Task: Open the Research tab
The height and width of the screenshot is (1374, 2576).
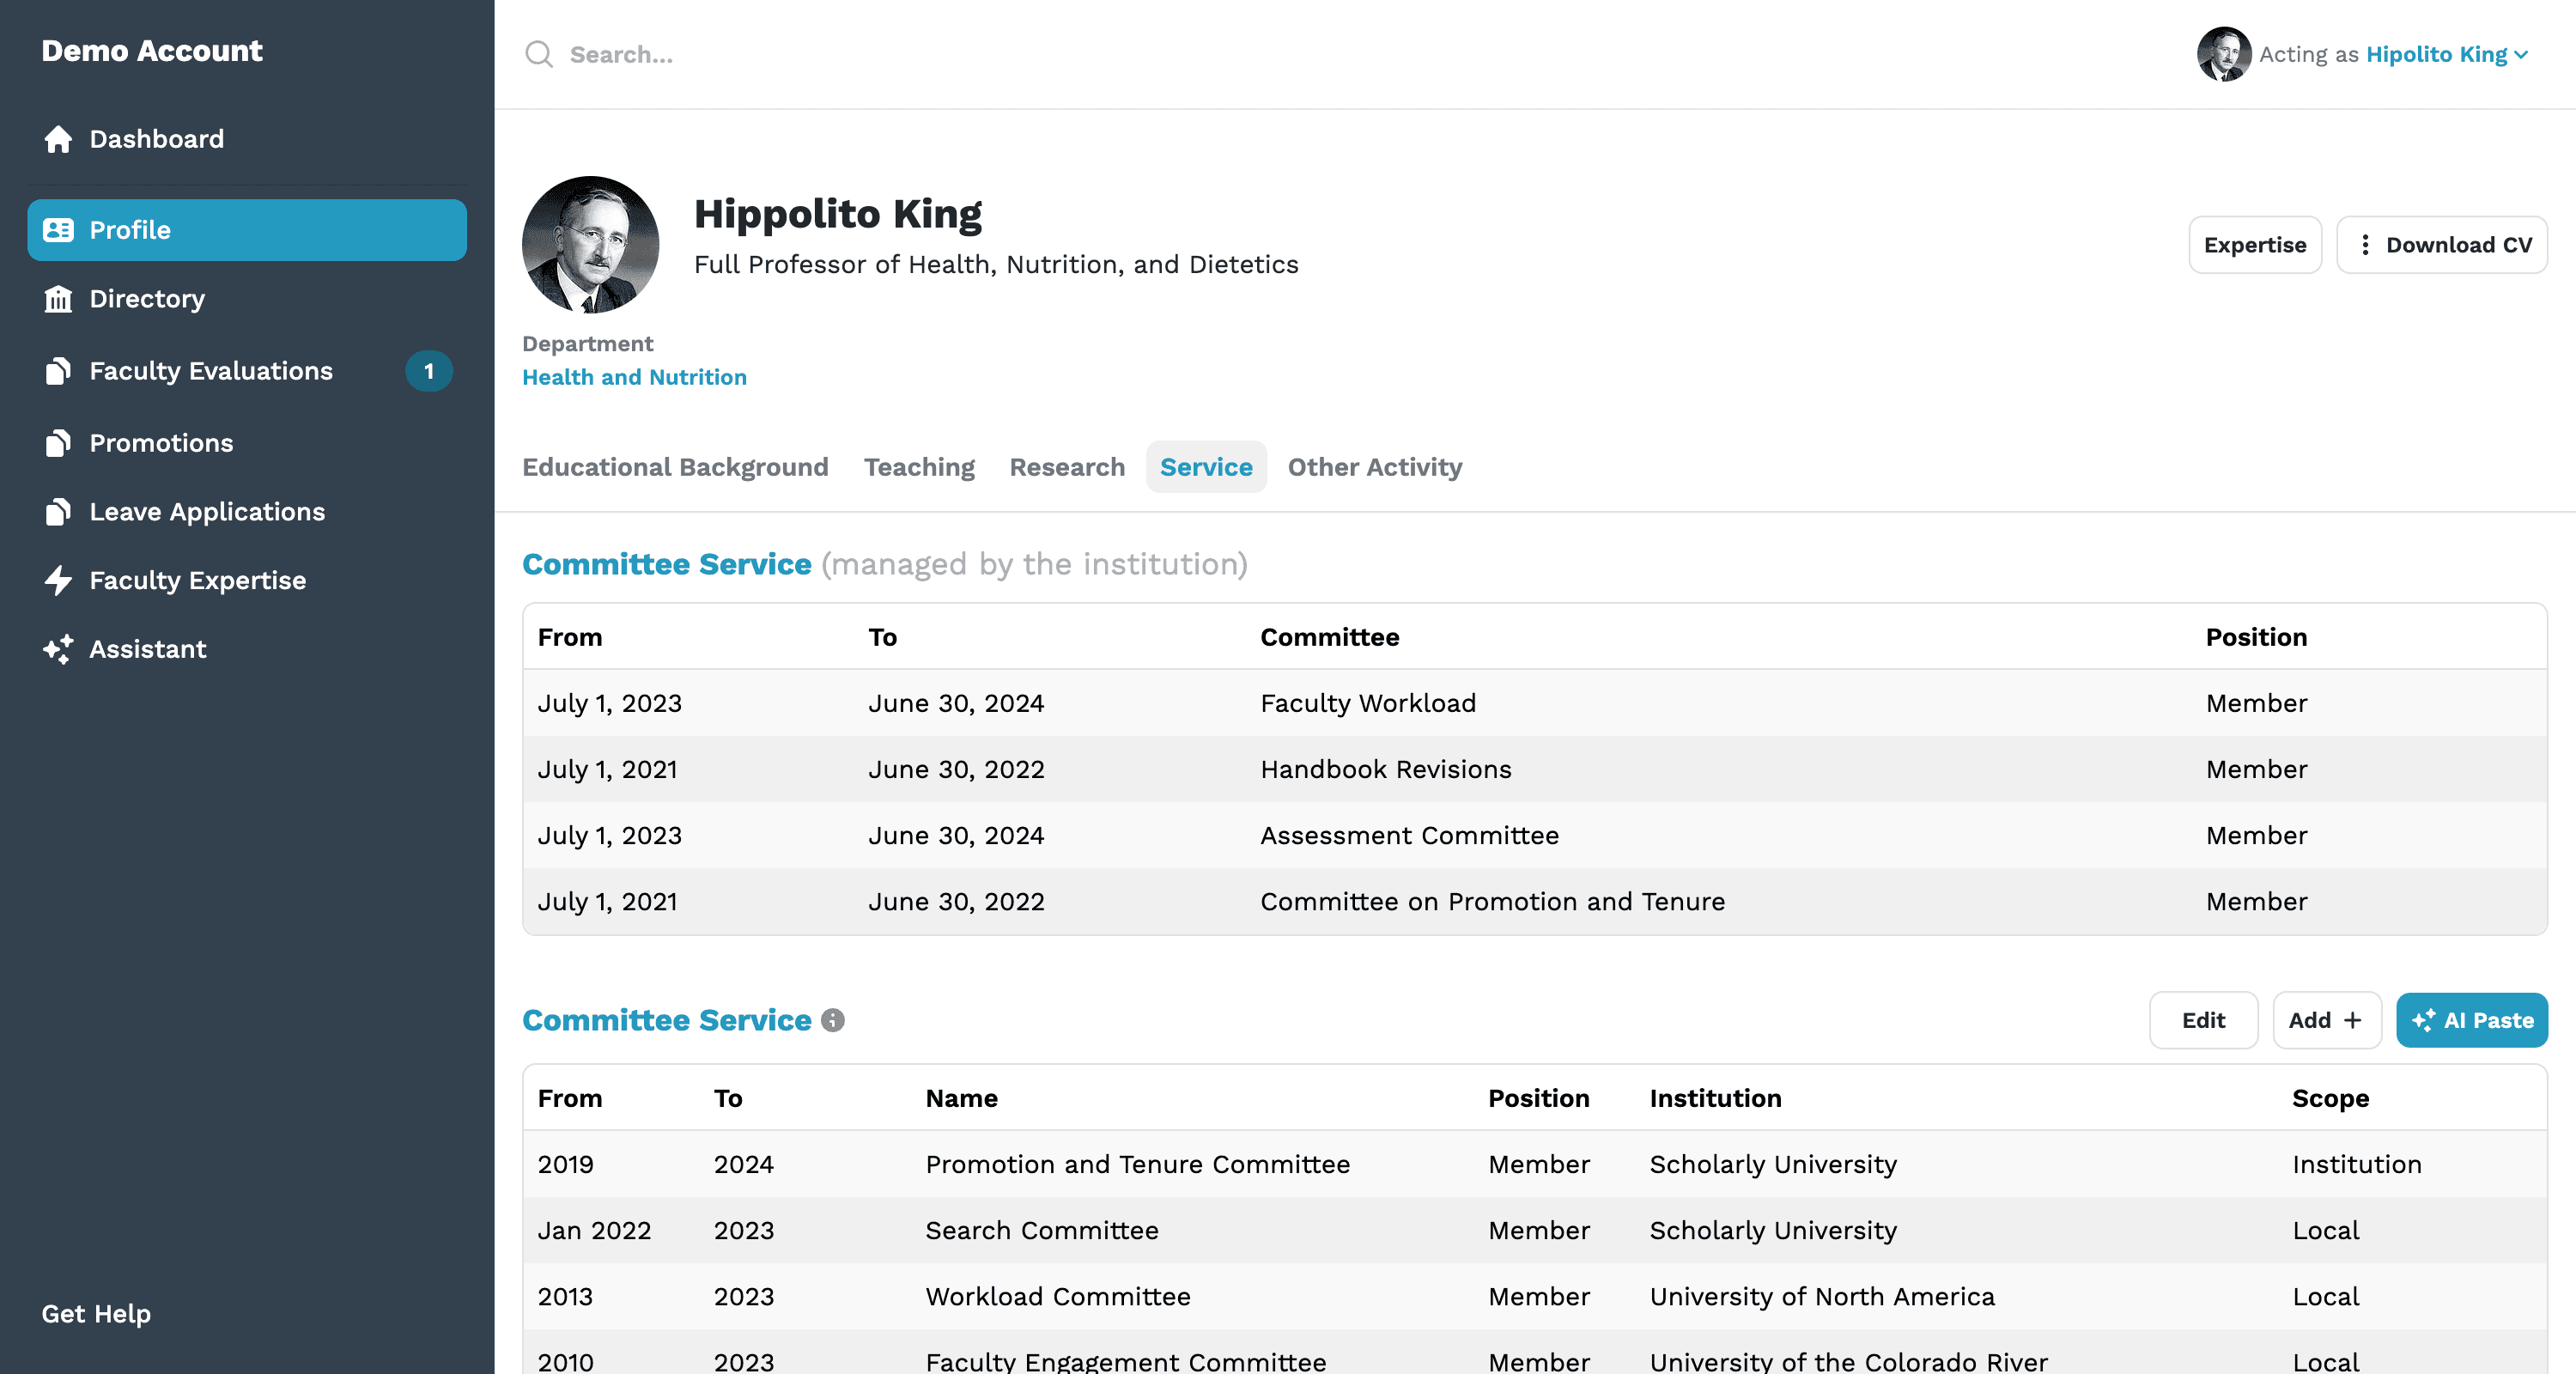Action: pos(1066,467)
